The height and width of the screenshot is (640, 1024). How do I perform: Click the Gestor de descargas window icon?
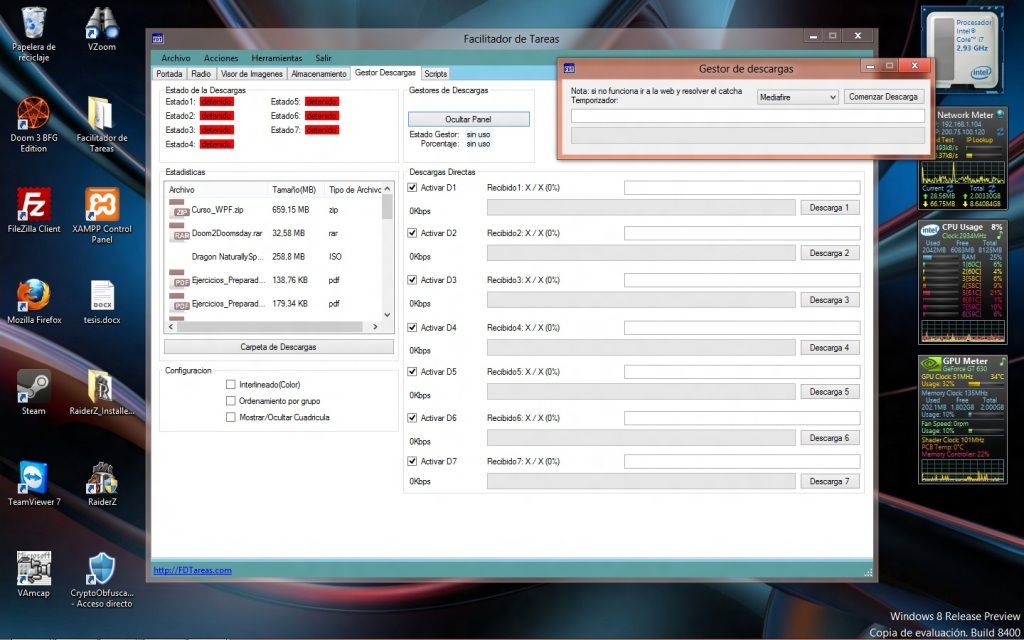(x=569, y=68)
